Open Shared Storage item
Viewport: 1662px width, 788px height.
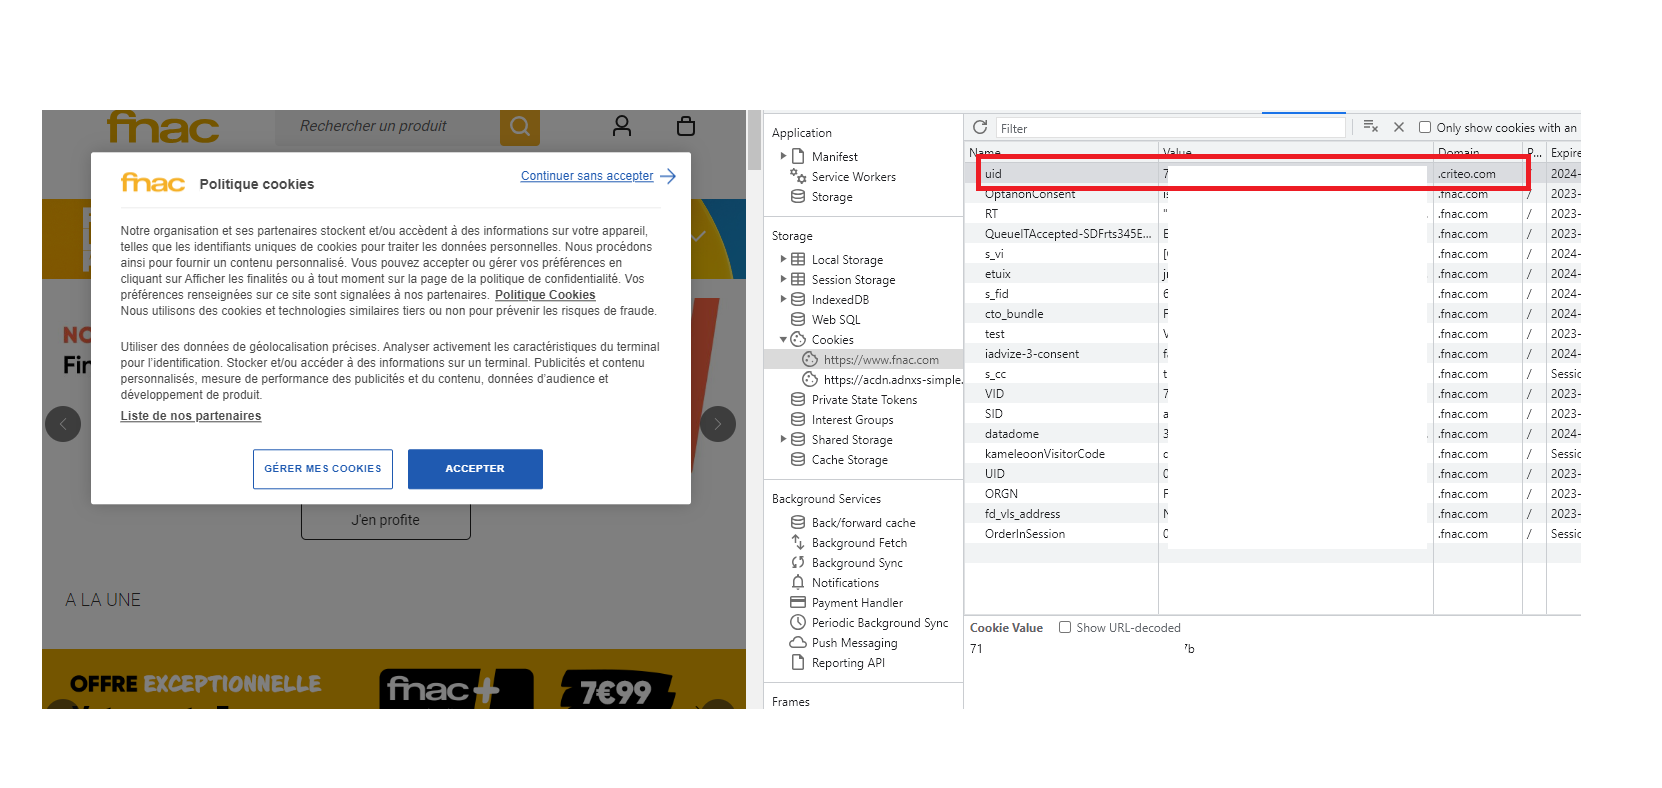[852, 440]
